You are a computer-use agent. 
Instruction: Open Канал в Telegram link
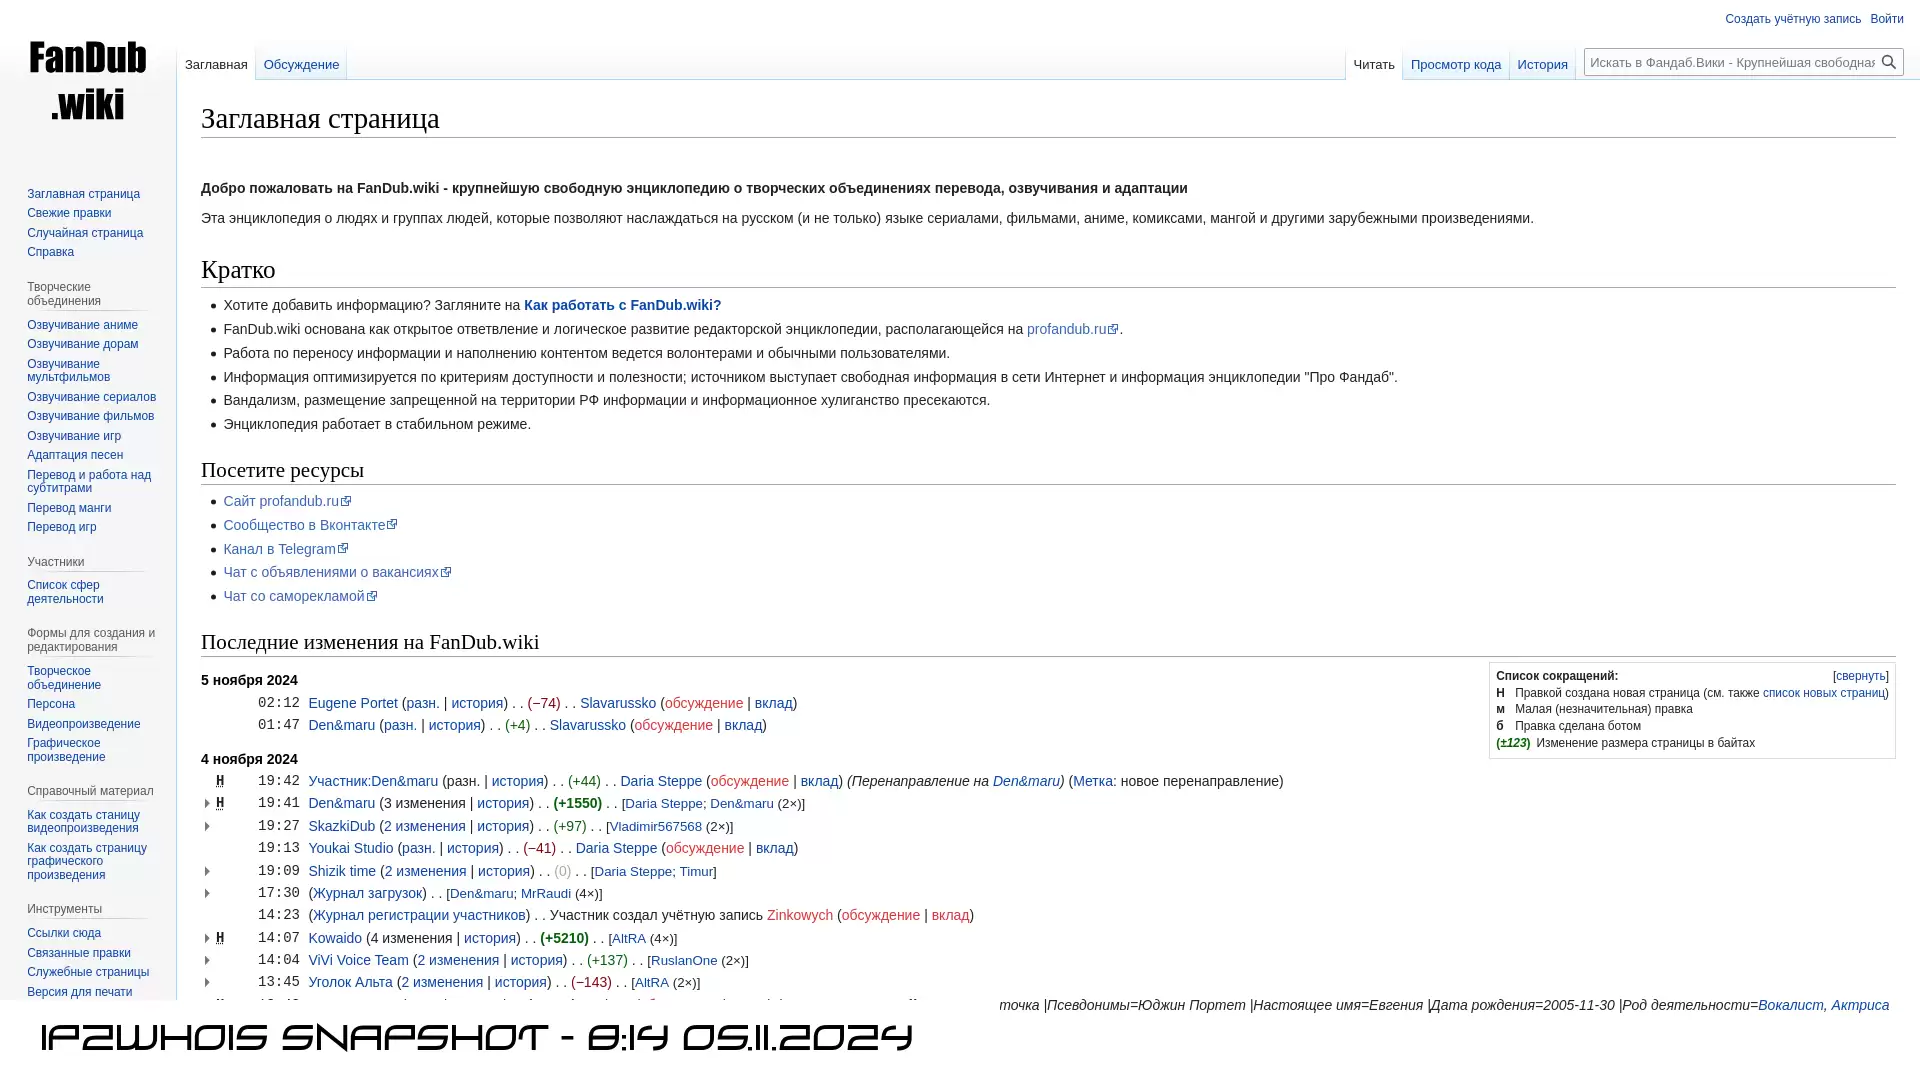285,549
